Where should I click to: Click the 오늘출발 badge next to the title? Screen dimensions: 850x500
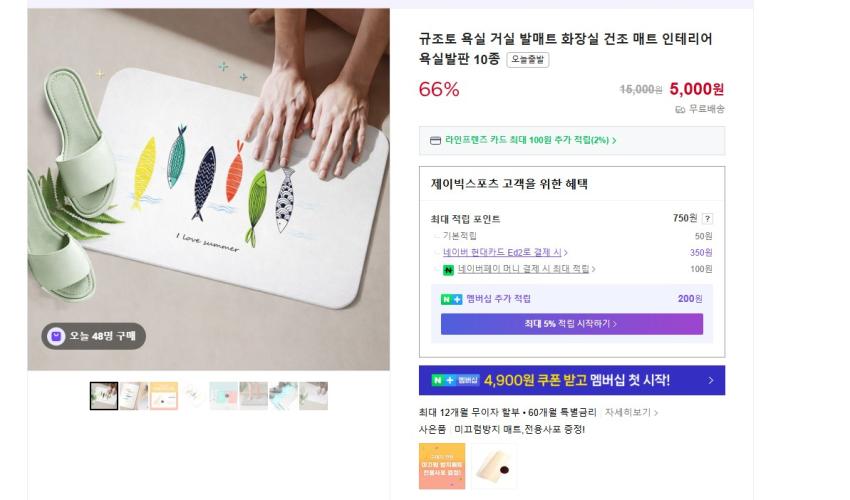tap(528, 60)
